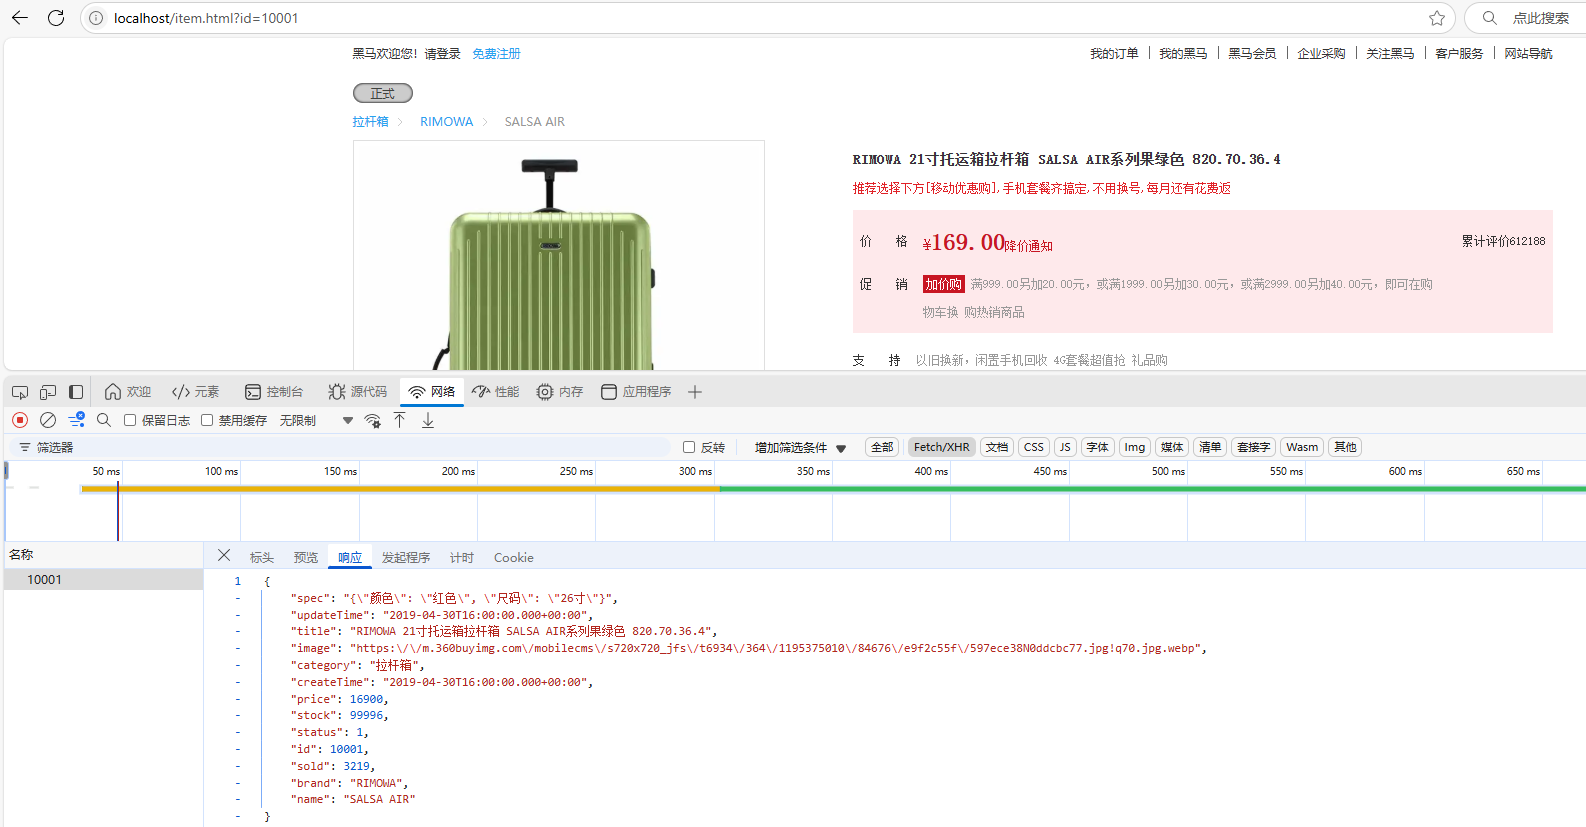Stop recording the network log
The image size is (1586, 827).
(x=20, y=420)
